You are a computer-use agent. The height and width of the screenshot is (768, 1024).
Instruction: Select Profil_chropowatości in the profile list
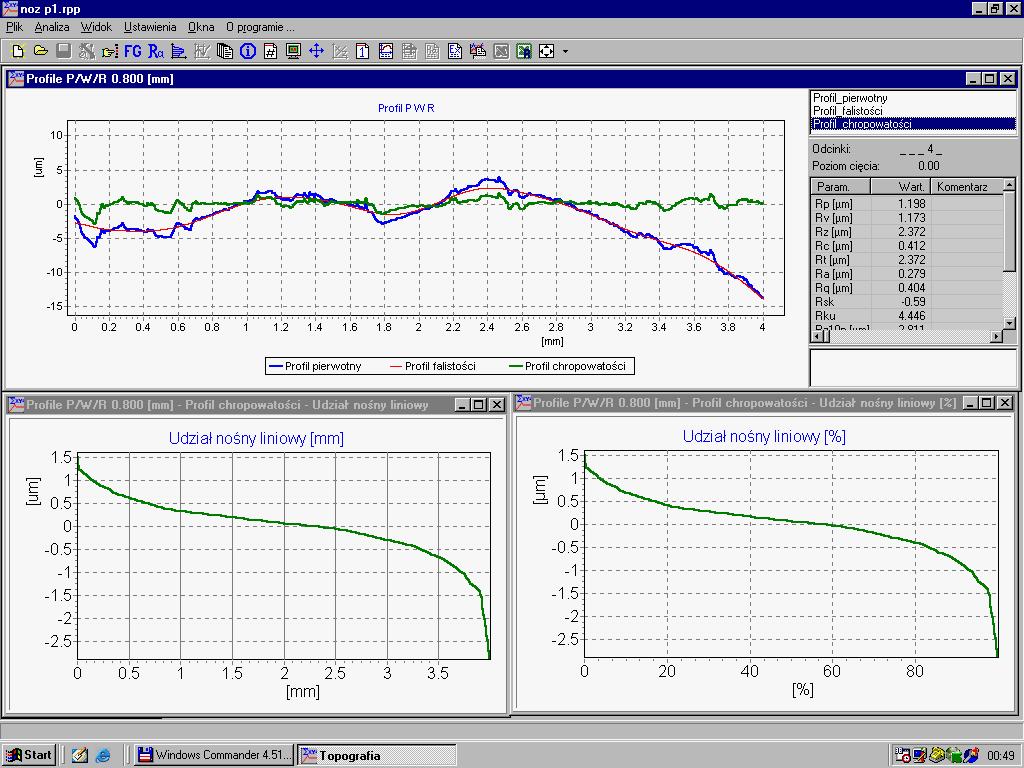pos(914,123)
